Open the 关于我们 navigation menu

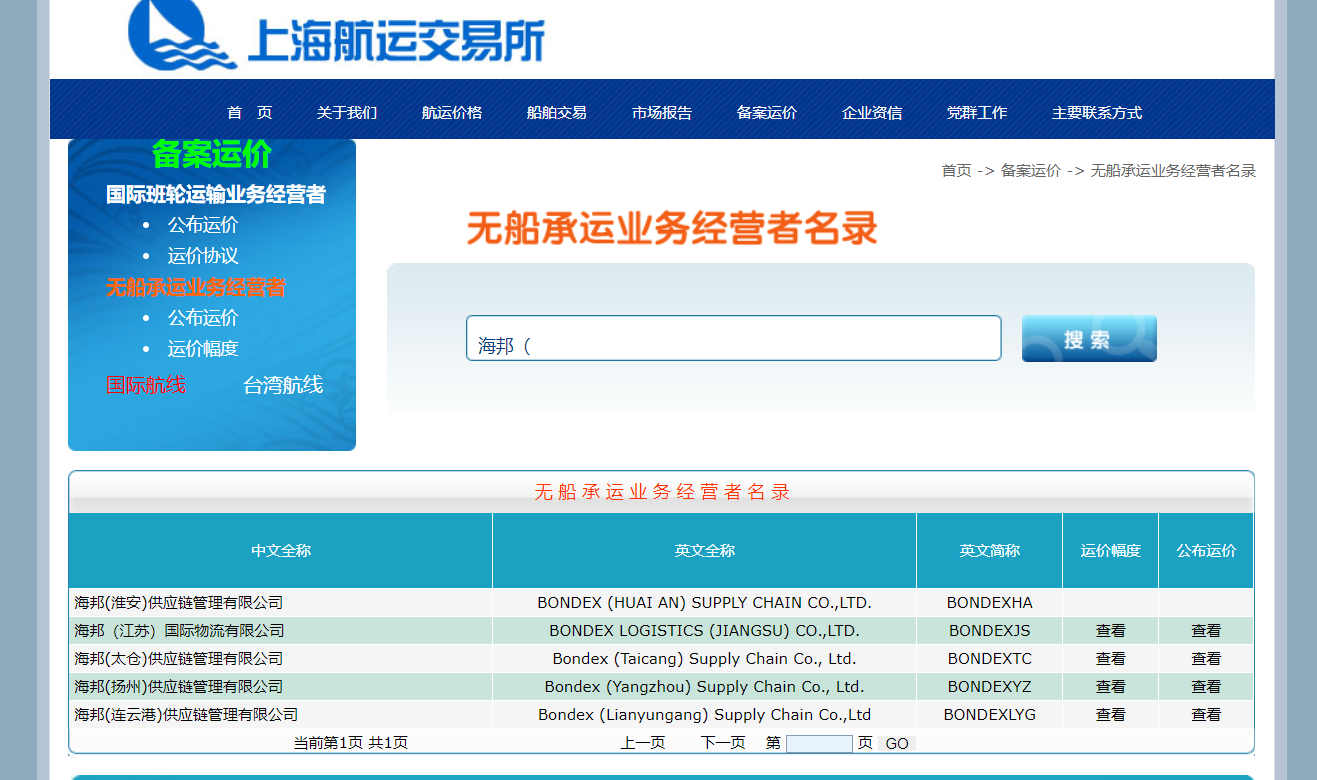[346, 113]
